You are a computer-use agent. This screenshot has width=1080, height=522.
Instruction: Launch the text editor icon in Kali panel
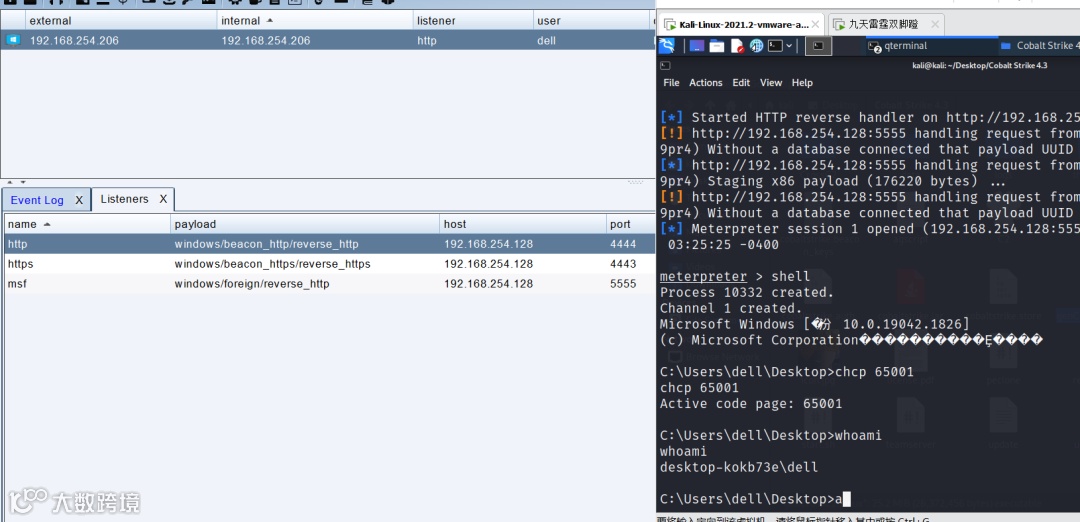pos(737,46)
